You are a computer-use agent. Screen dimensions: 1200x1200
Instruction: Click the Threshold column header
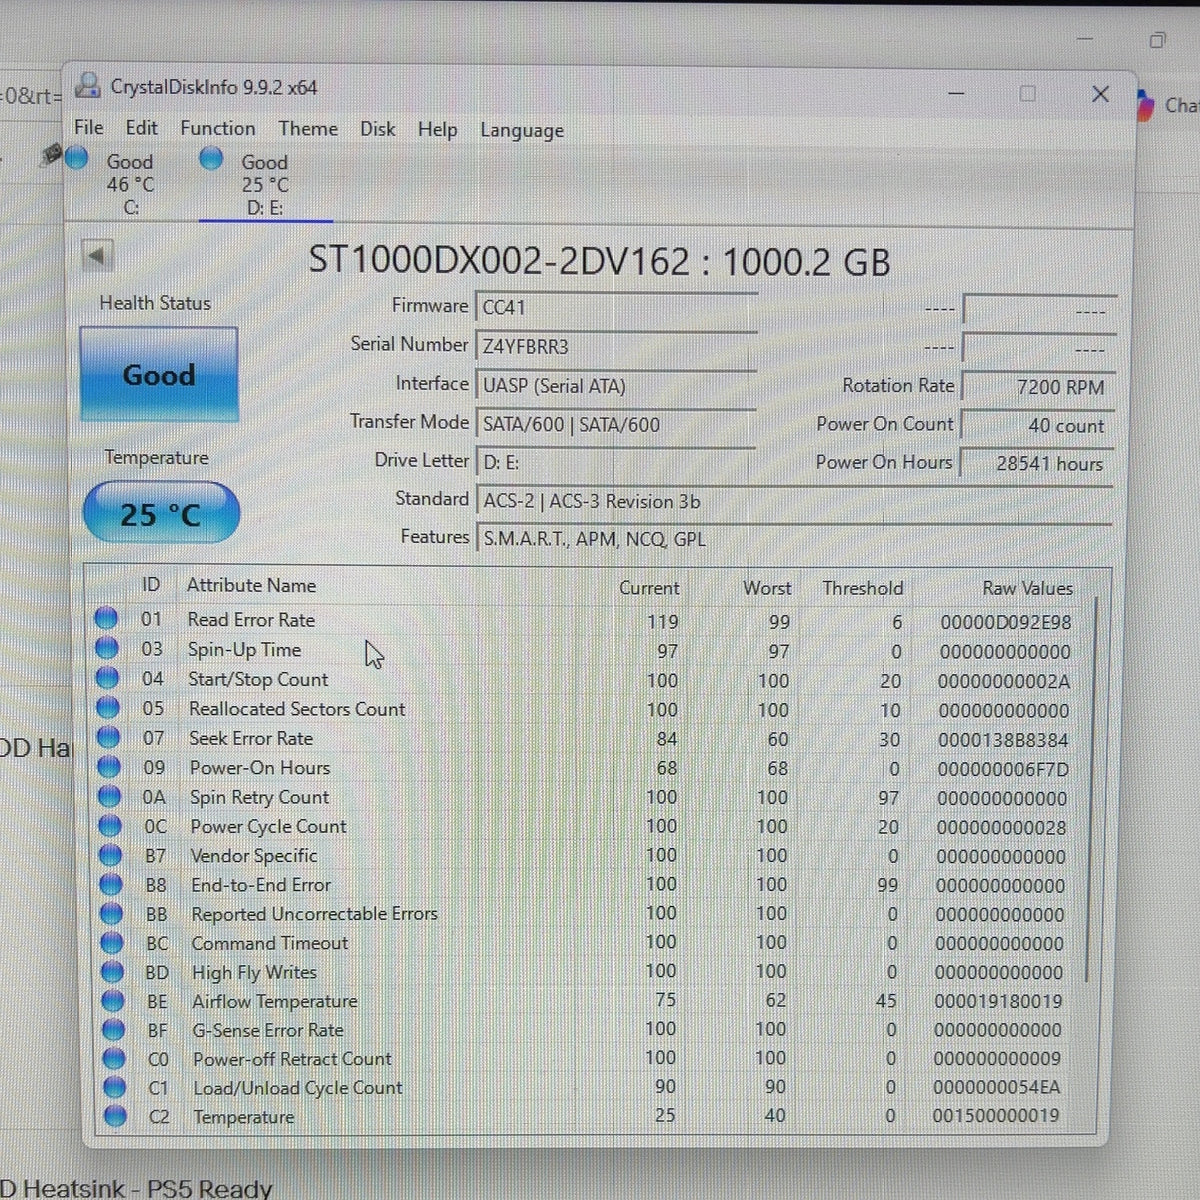[863, 588]
